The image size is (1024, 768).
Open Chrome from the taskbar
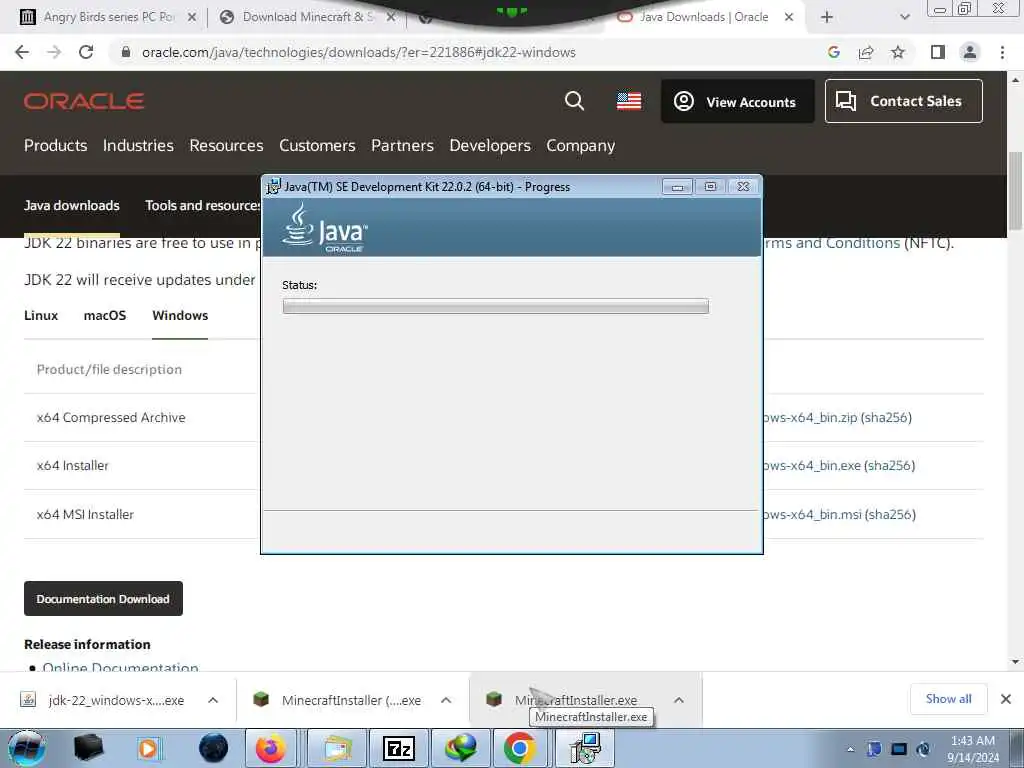click(x=520, y=748)
